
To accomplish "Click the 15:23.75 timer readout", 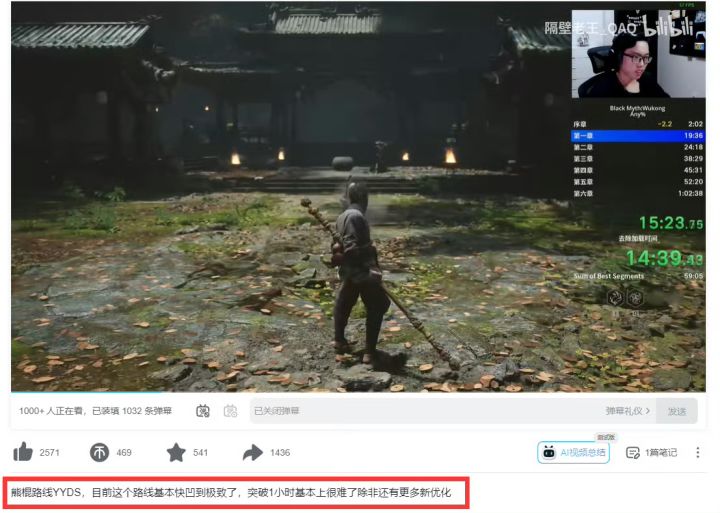I will [671, 223].
